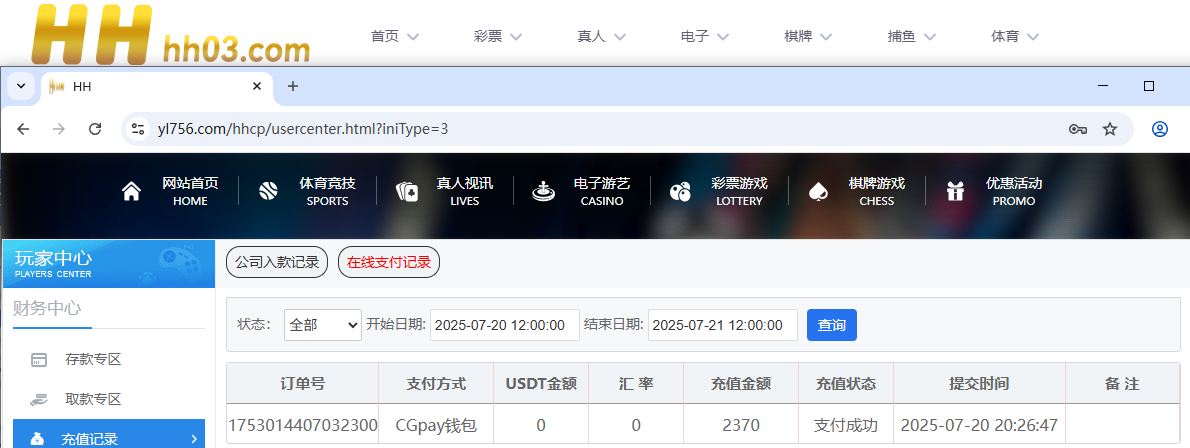This screenshot has width=1190, height=448.
Task: Click the 体育竞技 sports ball icon
Action: point(268,192)
